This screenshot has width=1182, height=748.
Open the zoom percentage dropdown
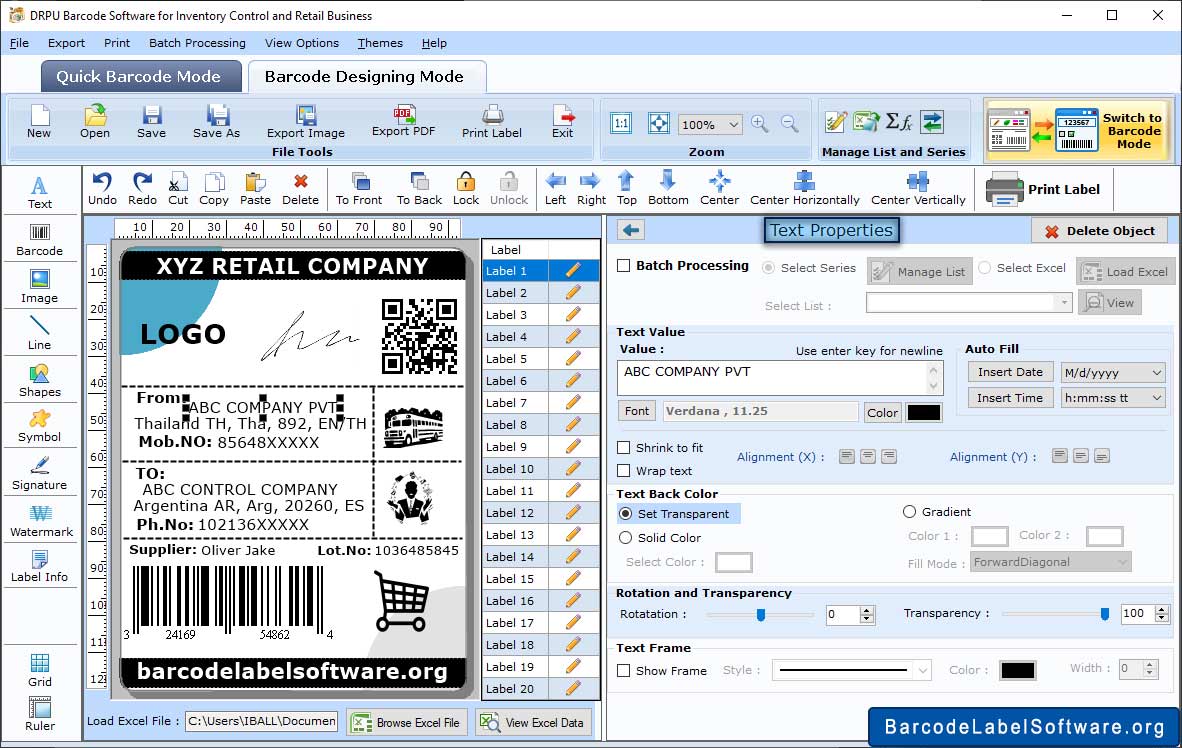[733, 124]
